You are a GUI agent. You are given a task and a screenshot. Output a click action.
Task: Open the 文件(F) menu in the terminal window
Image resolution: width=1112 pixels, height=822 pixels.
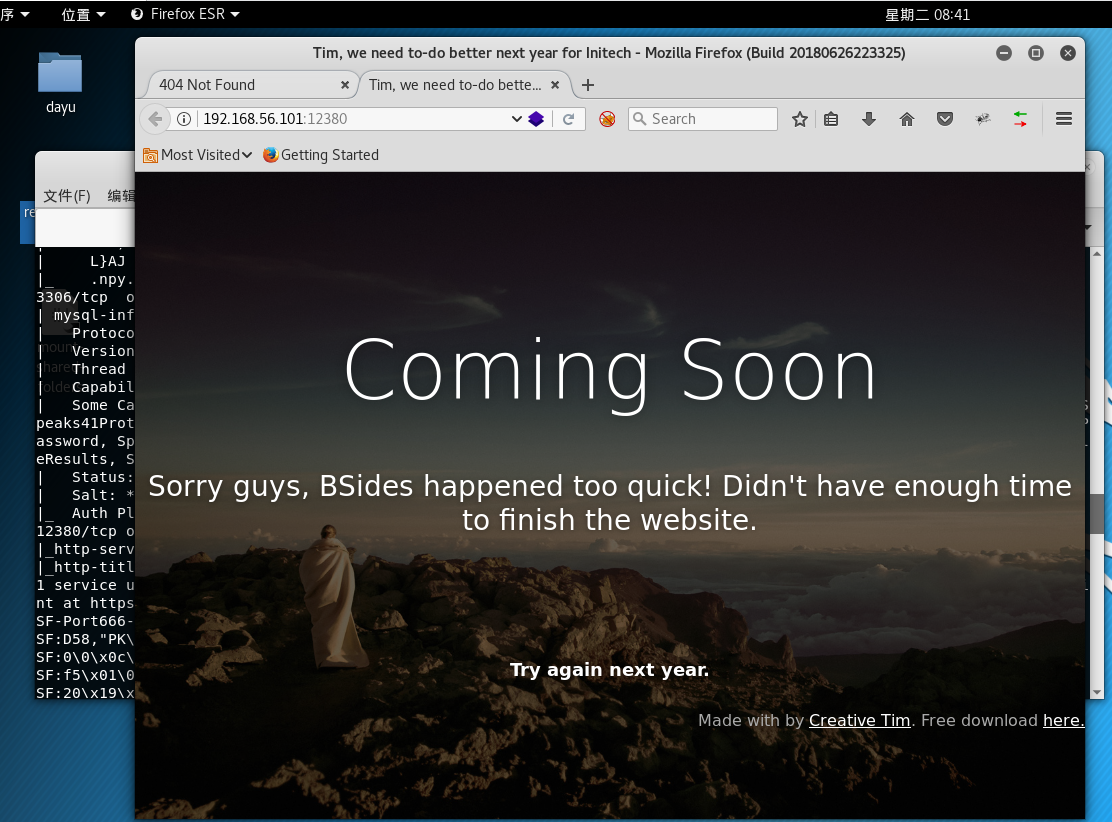pos(67,196)
